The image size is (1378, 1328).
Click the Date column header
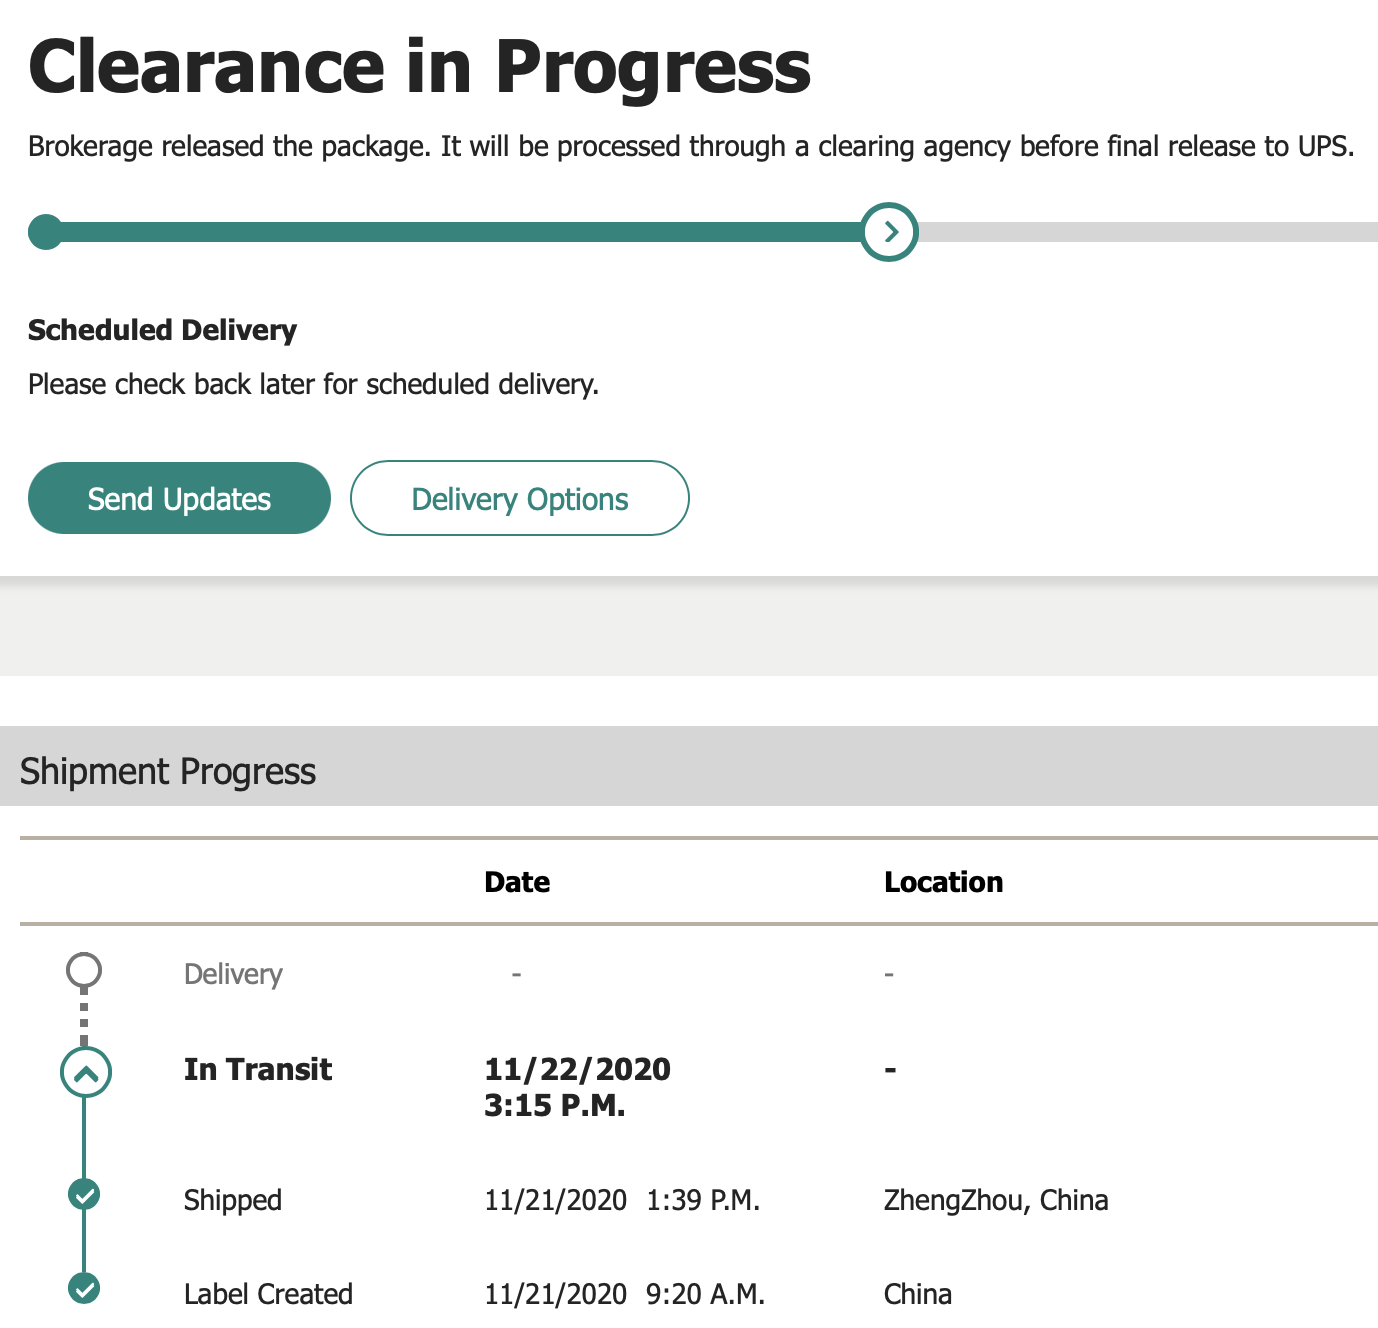tap(517, 882)
